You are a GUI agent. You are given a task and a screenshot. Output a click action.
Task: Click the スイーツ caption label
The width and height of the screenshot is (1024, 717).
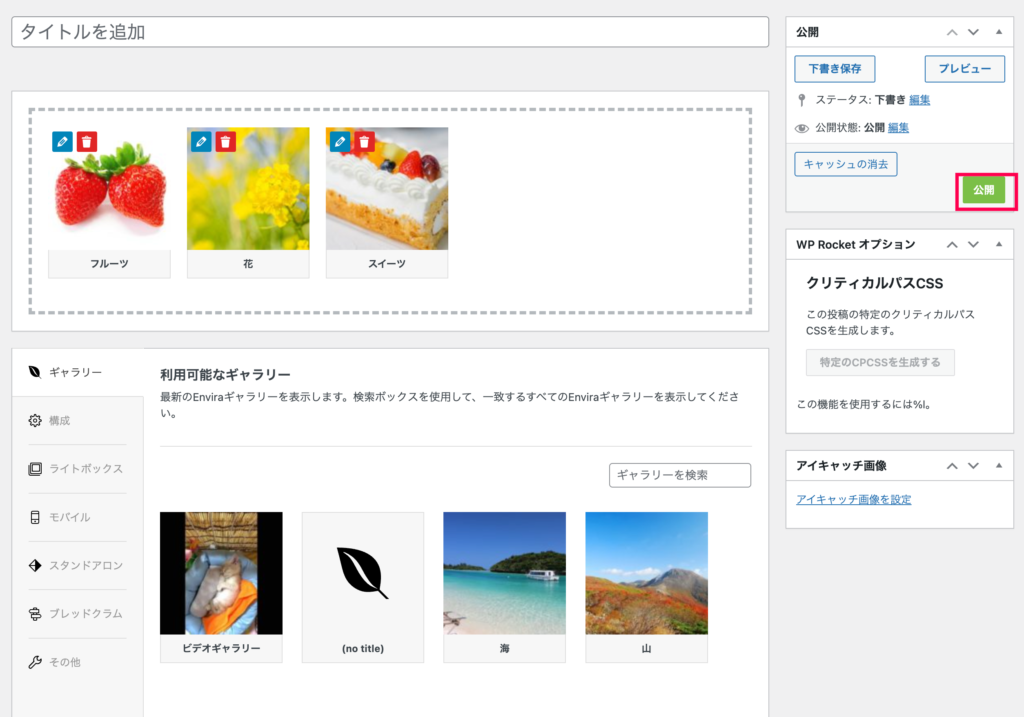click(x=387, y=264)
